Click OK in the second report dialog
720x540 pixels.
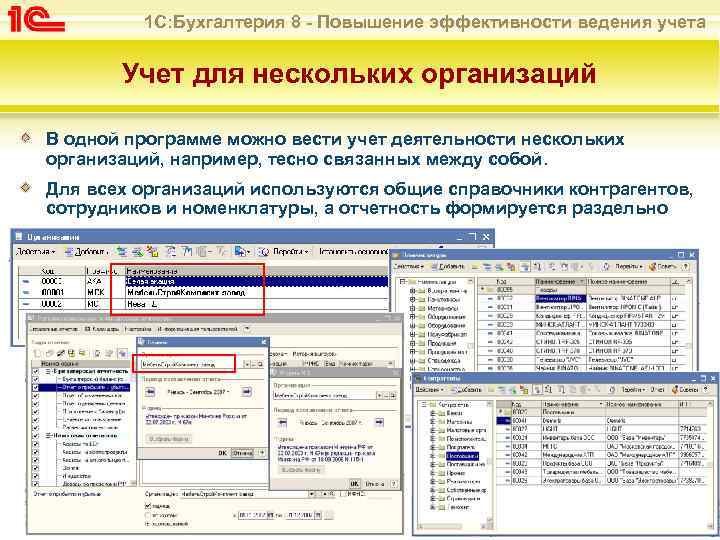(x=354, y=484)
